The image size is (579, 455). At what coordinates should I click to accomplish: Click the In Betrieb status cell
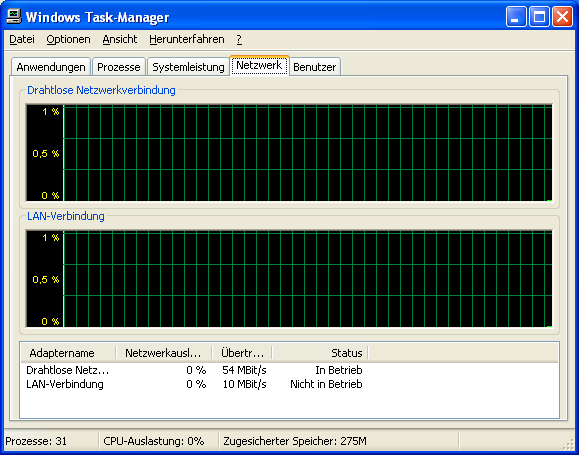(339, 370)
